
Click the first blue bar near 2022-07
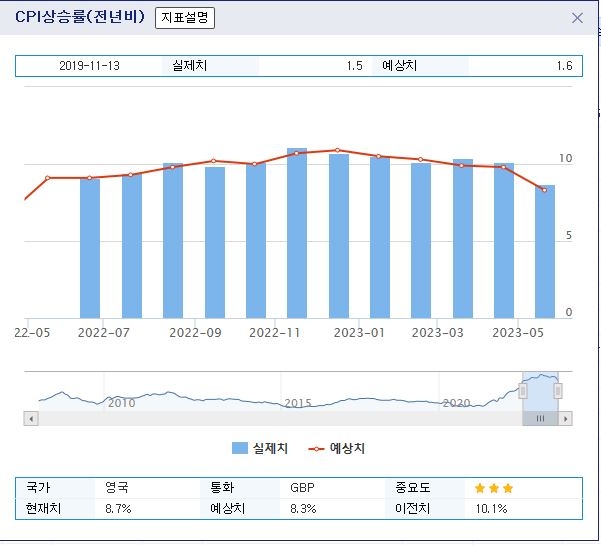click(x=90, y=248)
